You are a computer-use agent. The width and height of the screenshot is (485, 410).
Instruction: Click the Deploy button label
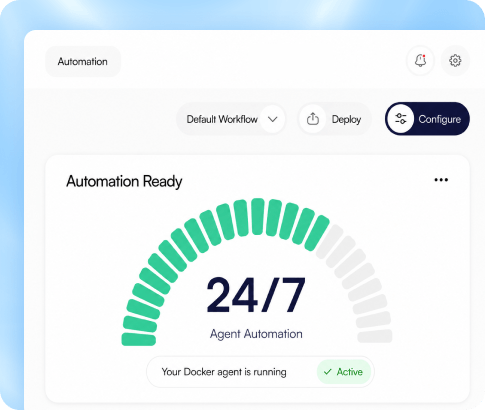(x=346, y=119)
